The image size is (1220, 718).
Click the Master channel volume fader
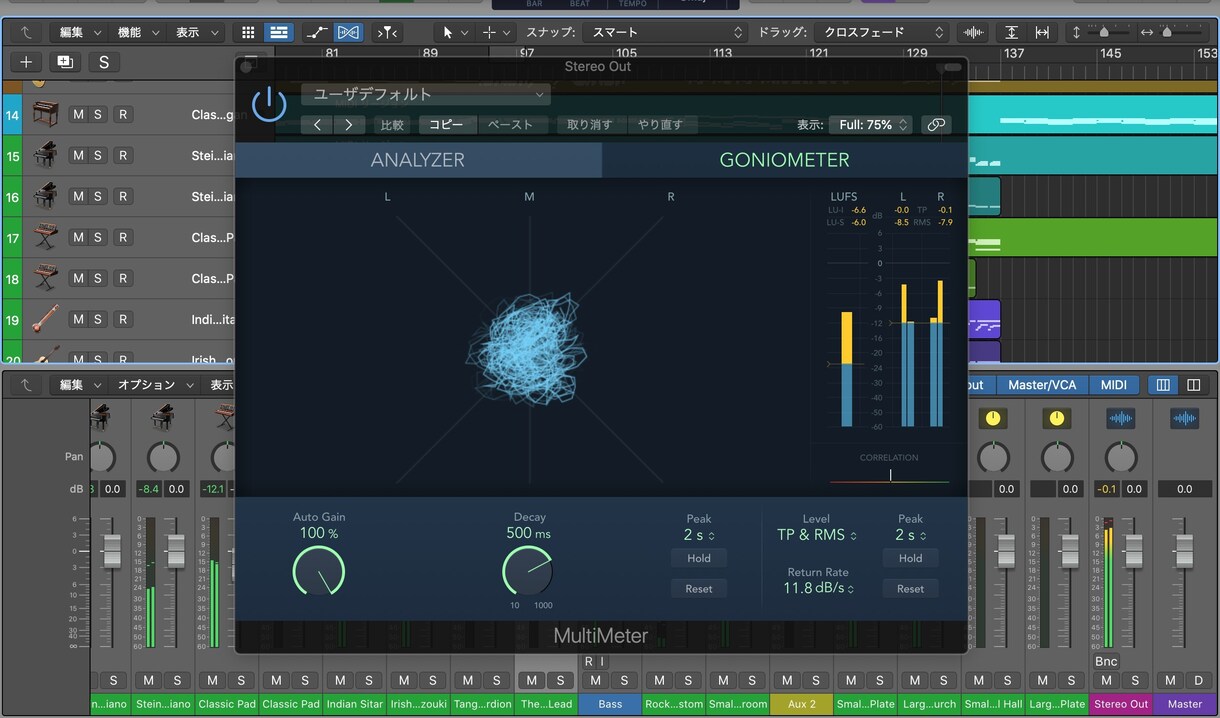pyautogui.click(x=1184, y=550)
